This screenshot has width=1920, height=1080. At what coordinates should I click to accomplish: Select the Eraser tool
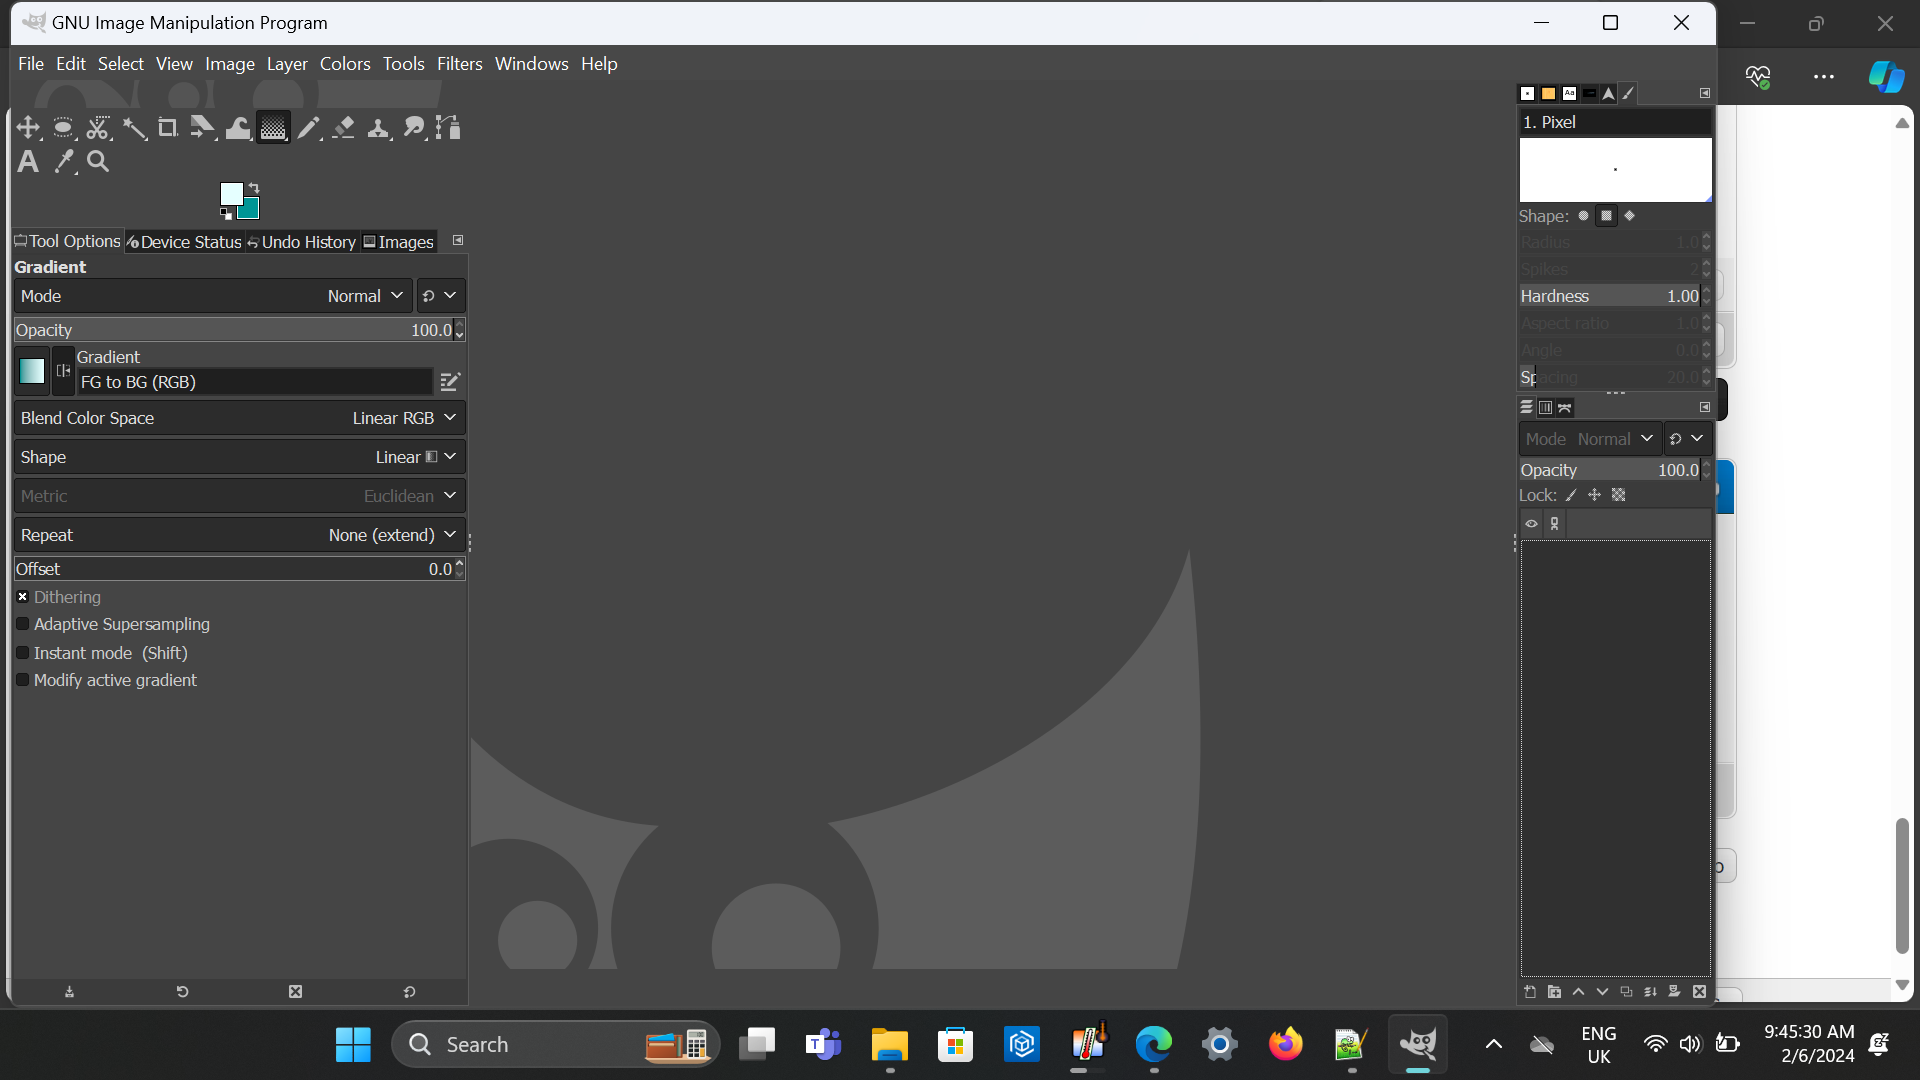[344, 128]
